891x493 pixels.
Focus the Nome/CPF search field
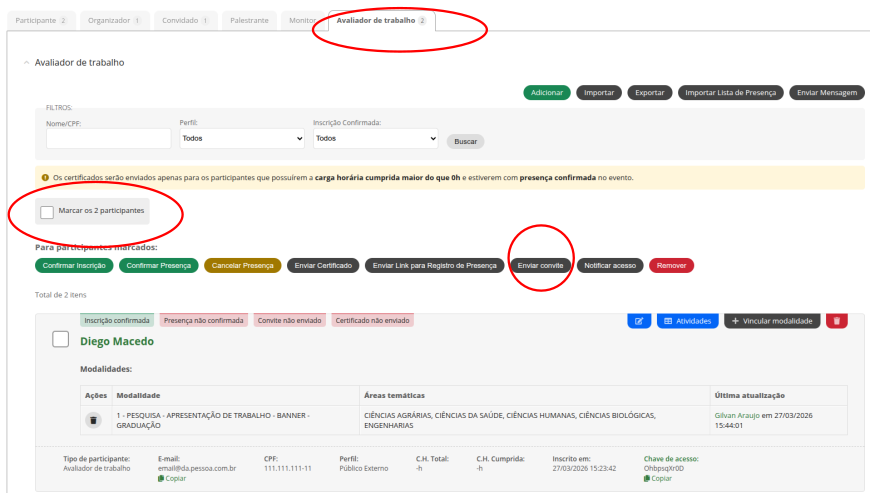pos(109,139)
